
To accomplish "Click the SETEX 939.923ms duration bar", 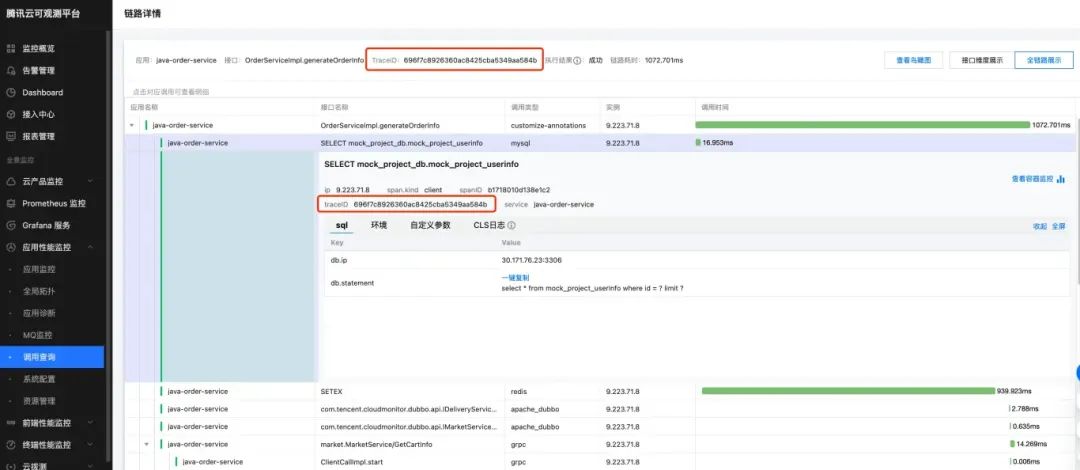I will coord(849,391).
